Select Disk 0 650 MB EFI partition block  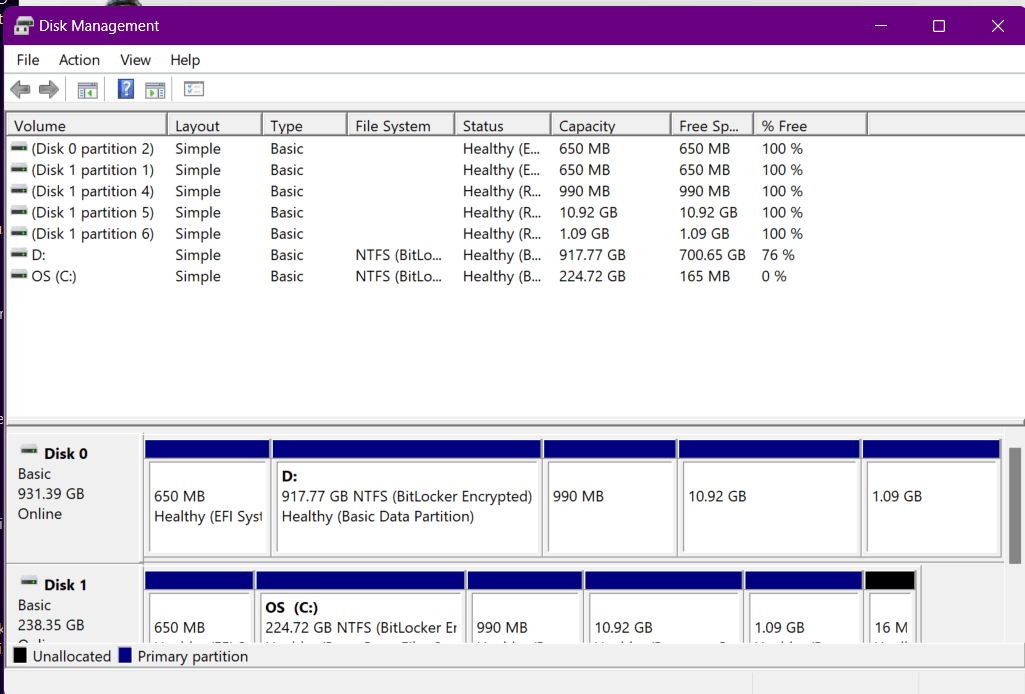(208, 498)
